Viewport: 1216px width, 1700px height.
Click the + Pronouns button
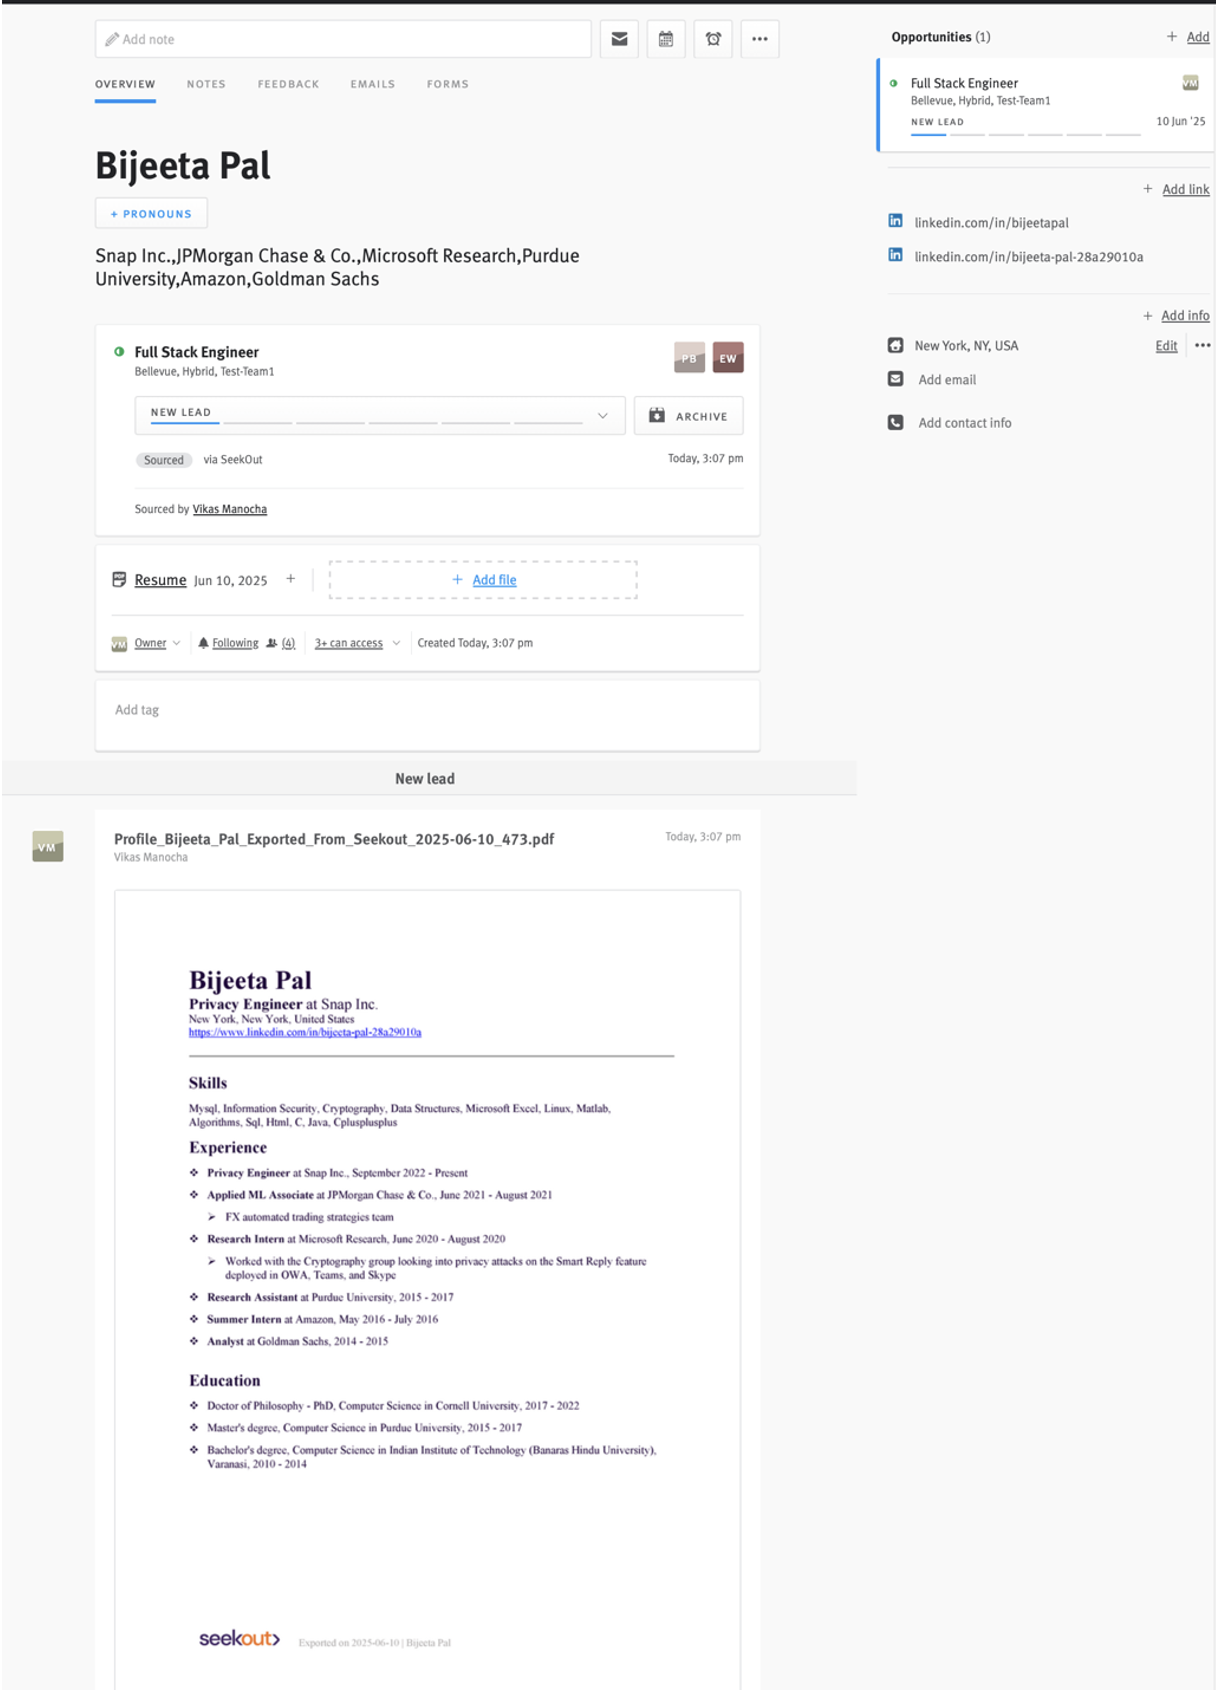(x=151, y=213)
